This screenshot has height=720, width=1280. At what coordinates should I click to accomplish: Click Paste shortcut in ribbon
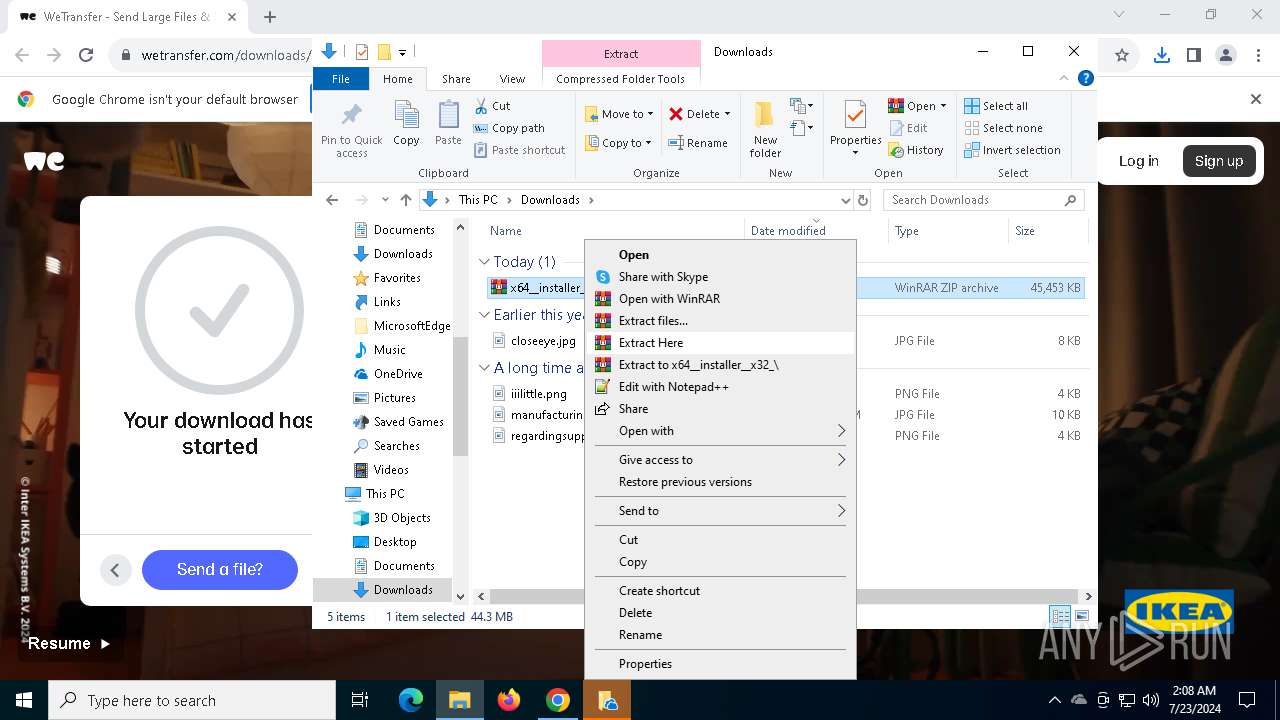point(519,150)
